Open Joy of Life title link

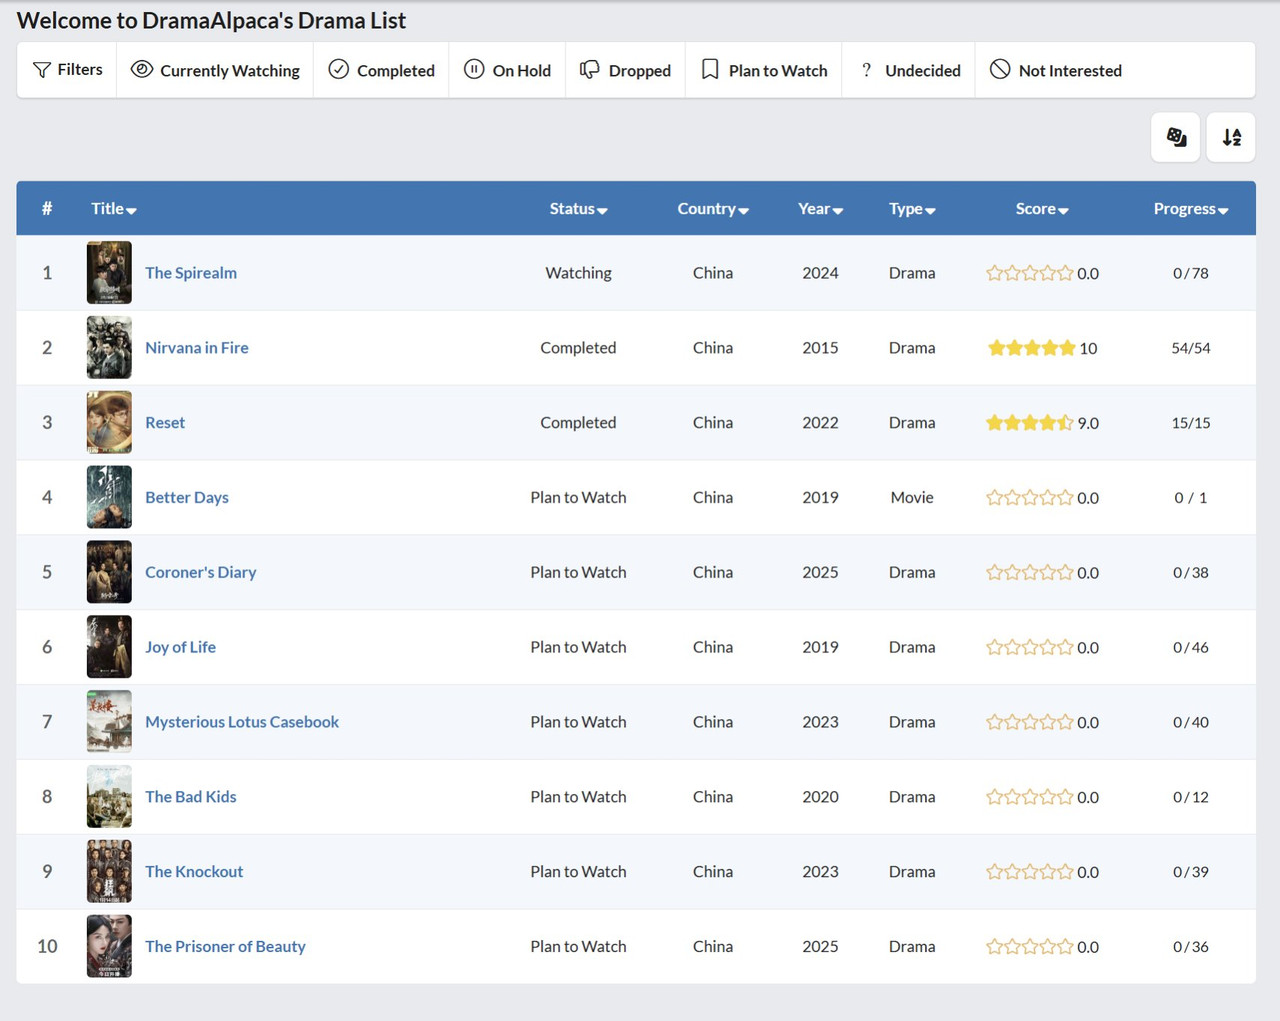click(x=181, y=647)
